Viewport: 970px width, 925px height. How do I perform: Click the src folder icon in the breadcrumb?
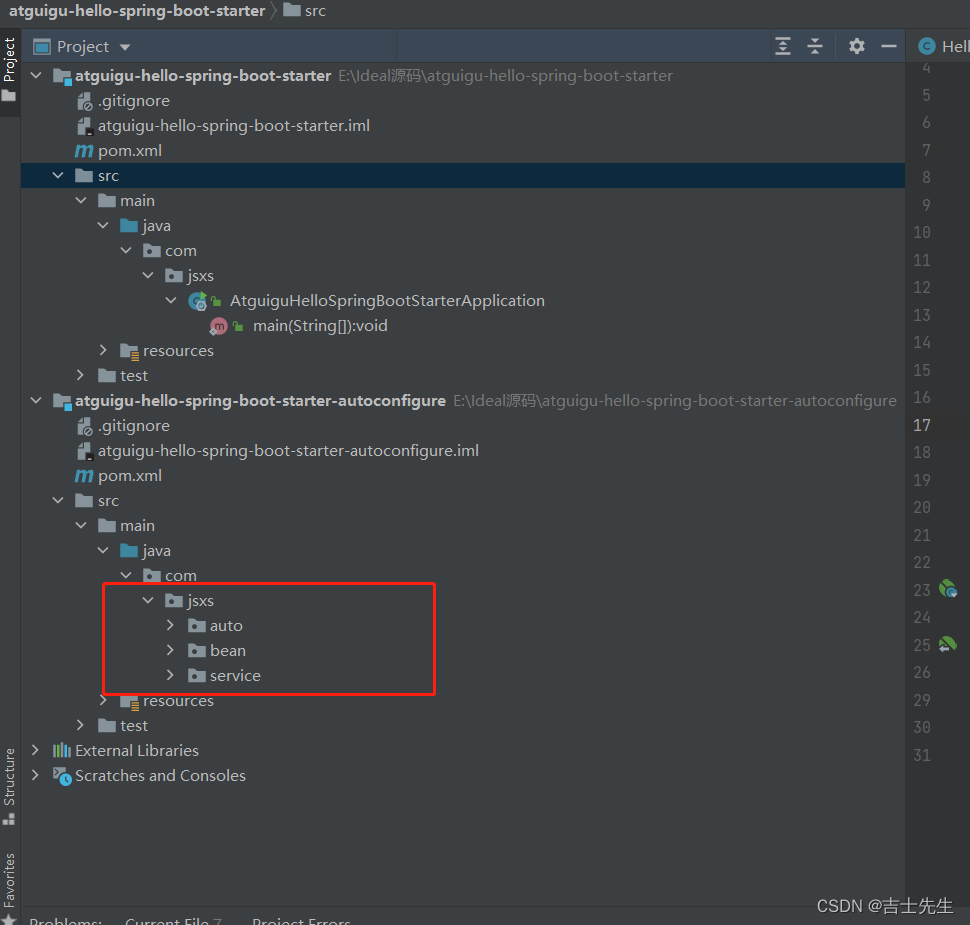click(291, 10)
